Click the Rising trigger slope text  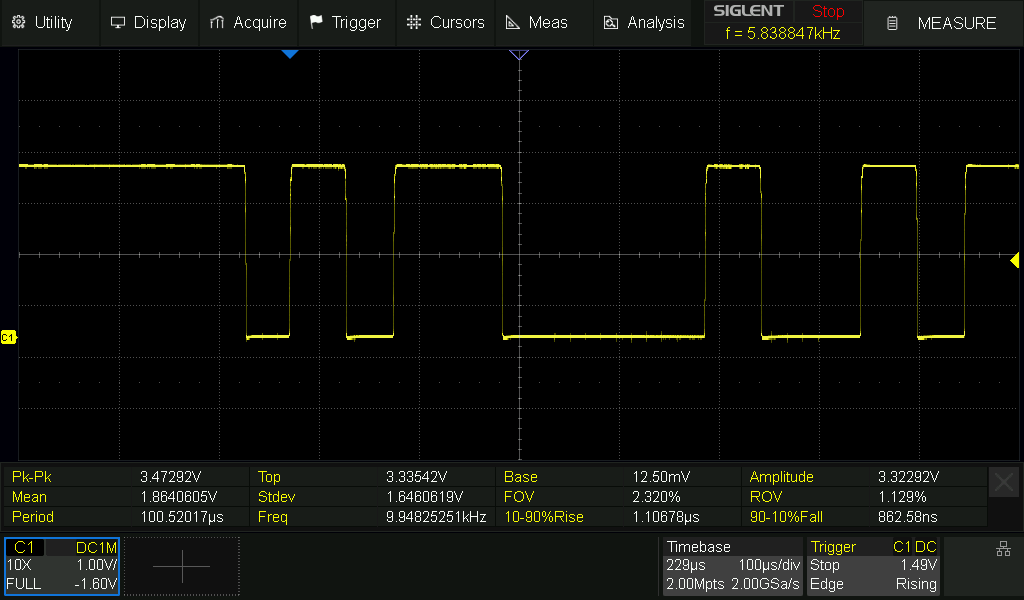916,584
